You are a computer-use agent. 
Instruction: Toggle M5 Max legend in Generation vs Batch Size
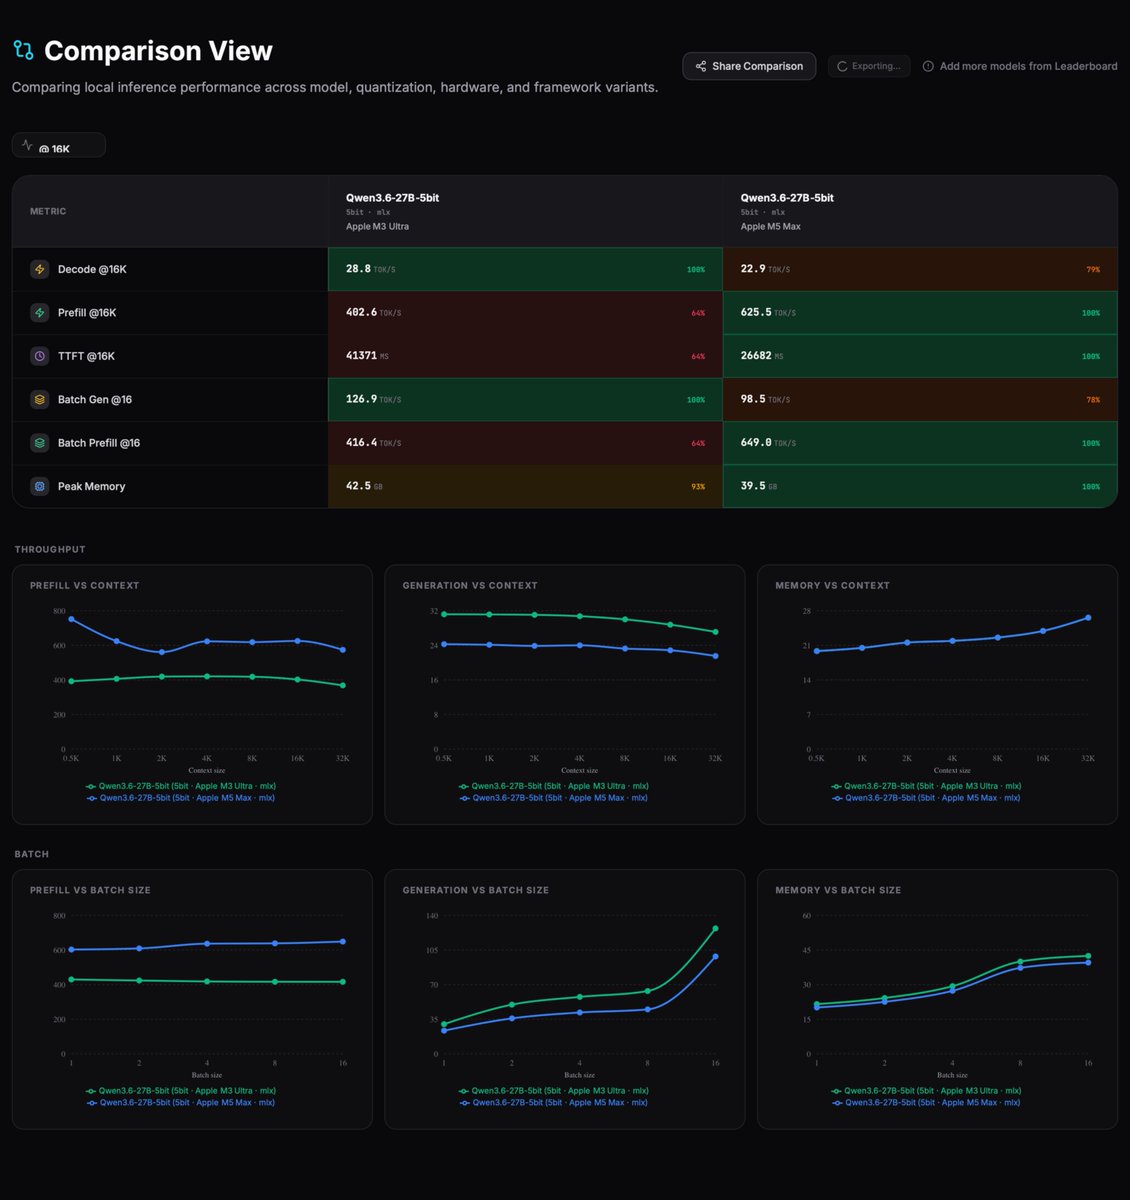(554, 1103)
